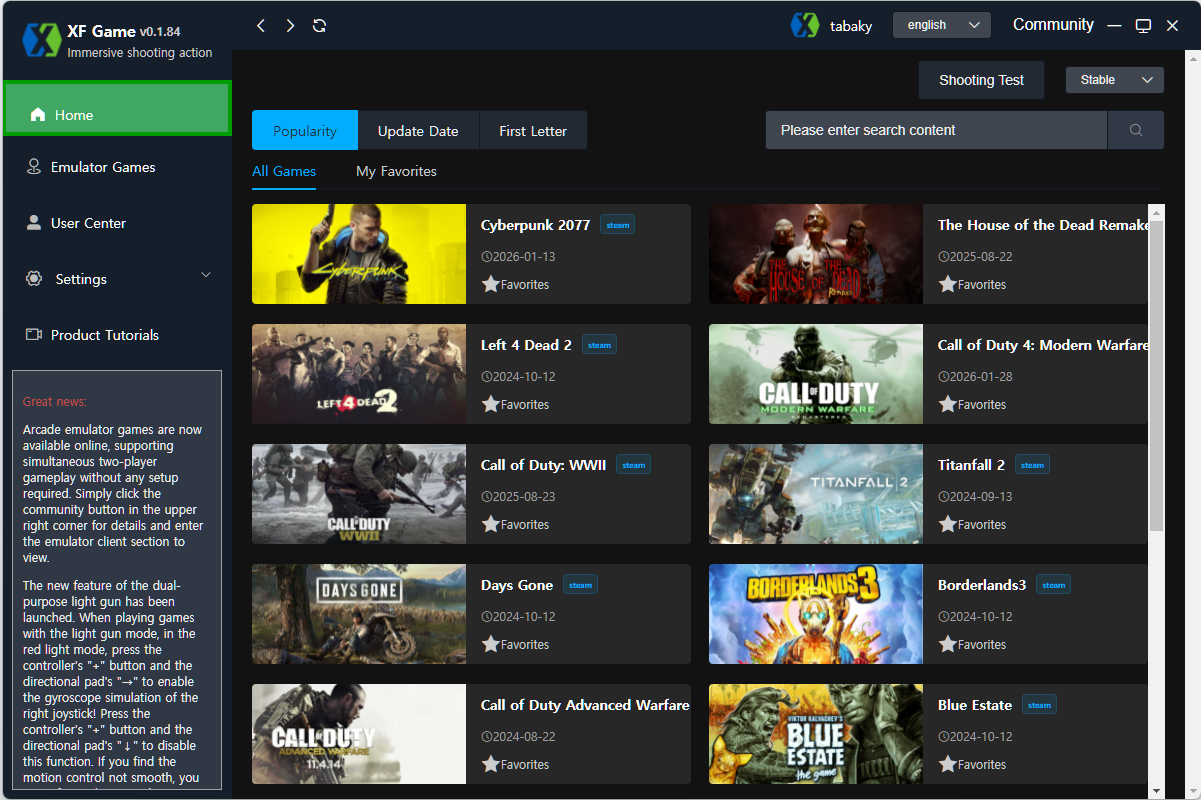Click the Steam badge next to Cyberpunk 2077
The width and height of the screenshot is (1201, 800).
617,225
